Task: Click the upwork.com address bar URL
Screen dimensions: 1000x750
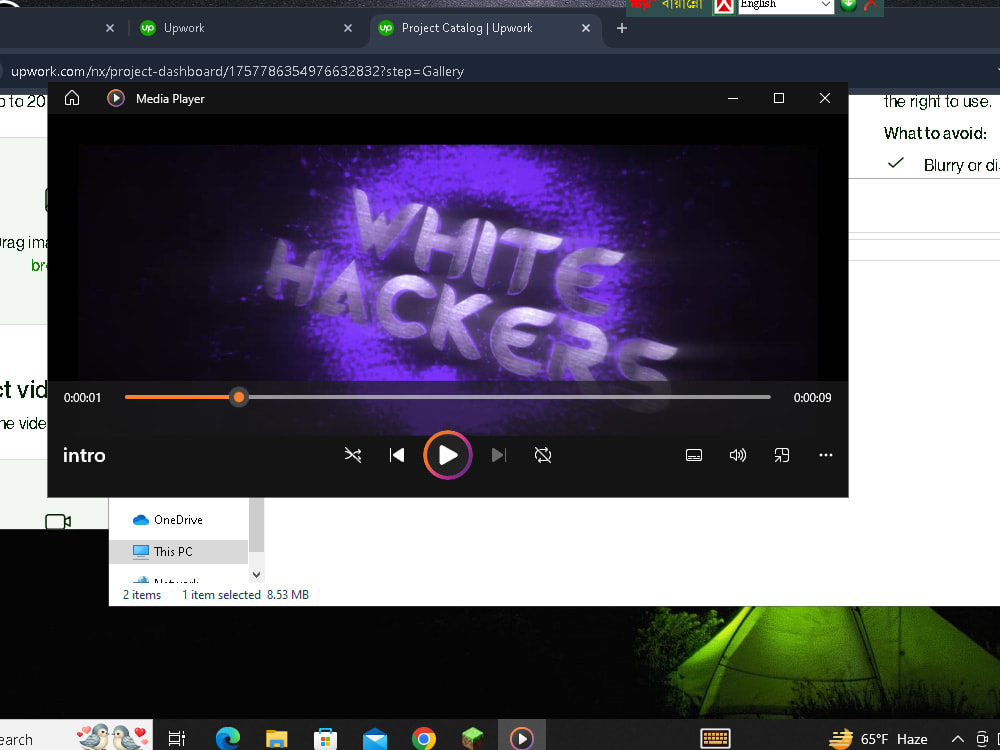Action: click(237, 71)
